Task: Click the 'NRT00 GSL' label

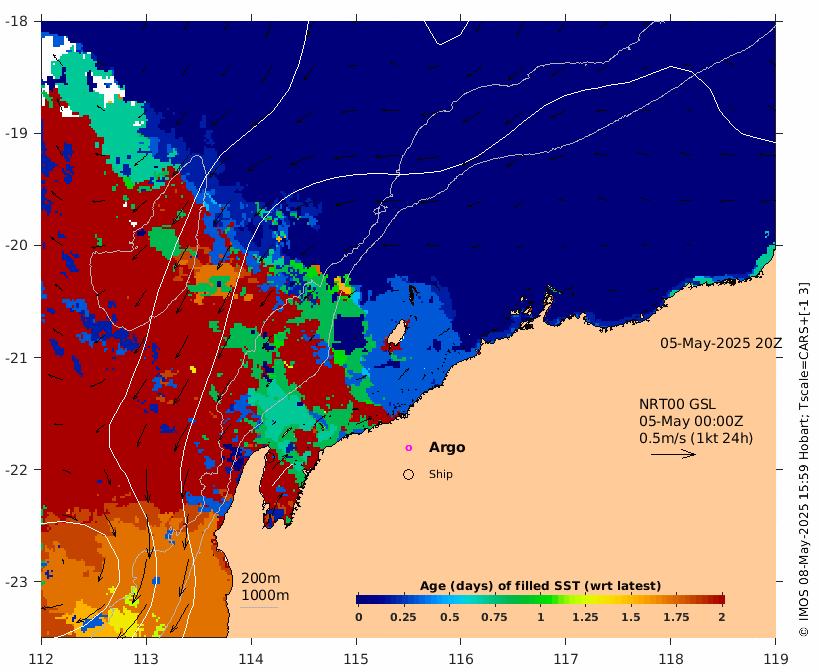Action: [677, 404]
